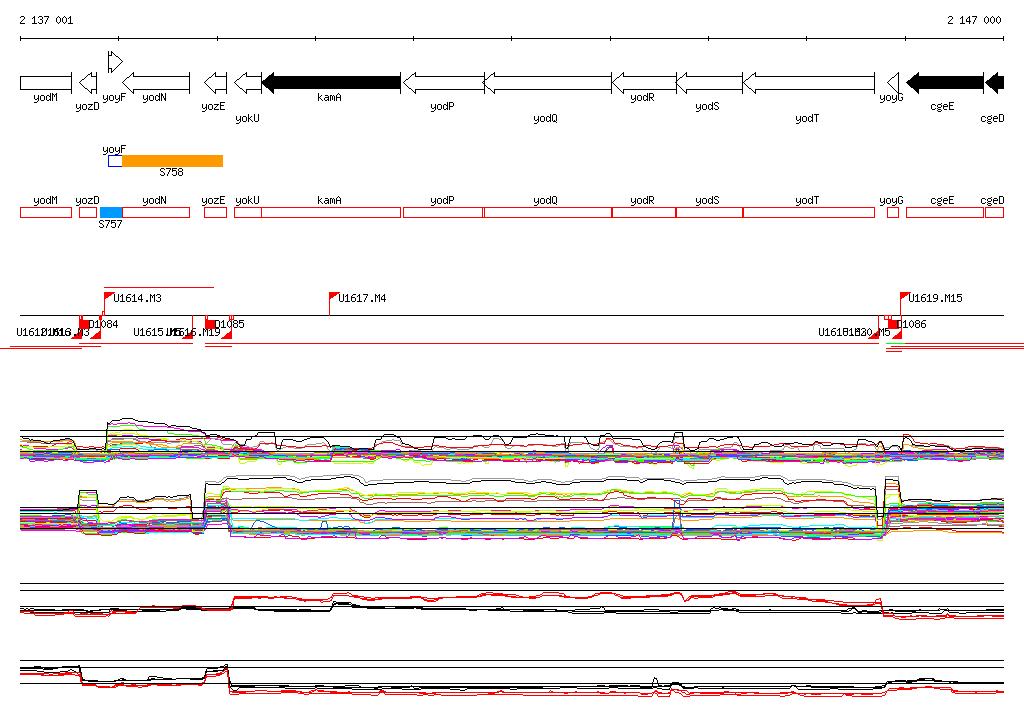This screenshot has width=1024, height=714.
Task: Select the black cgeE gene arrow
Action: 945,82
